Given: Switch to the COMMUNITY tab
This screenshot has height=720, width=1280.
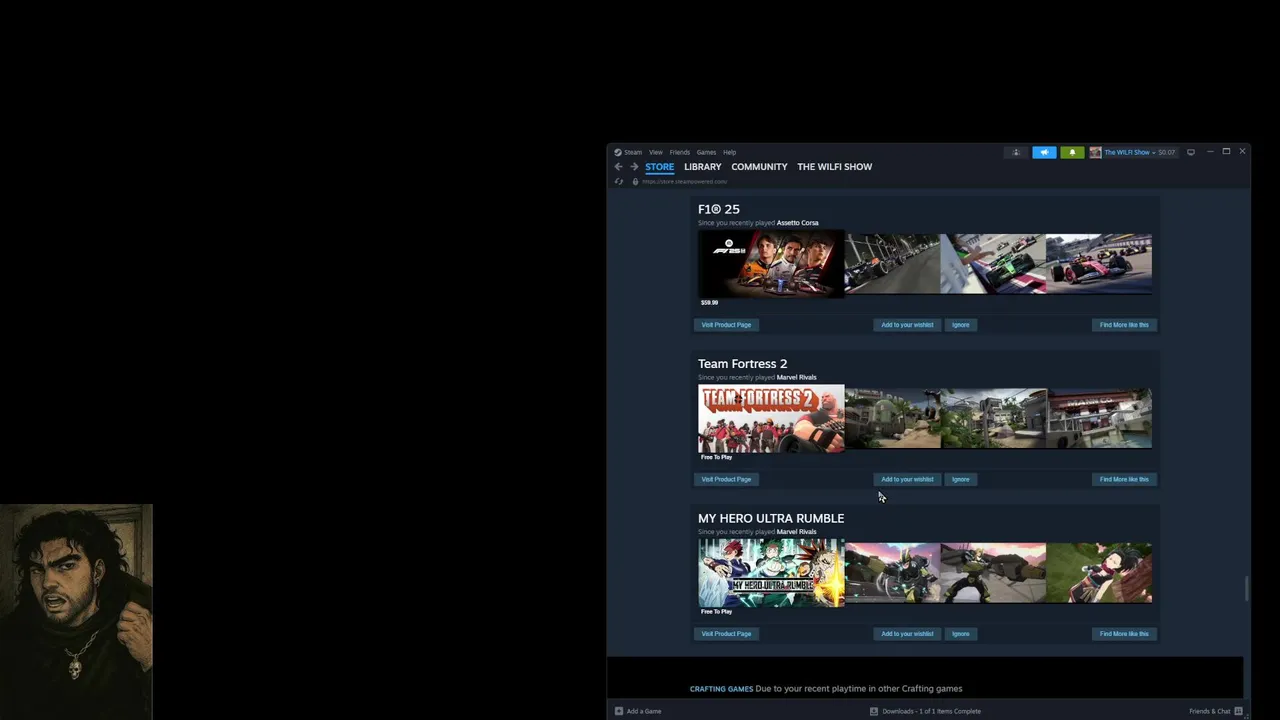Looking at the screenshot, I should point(759,167).
